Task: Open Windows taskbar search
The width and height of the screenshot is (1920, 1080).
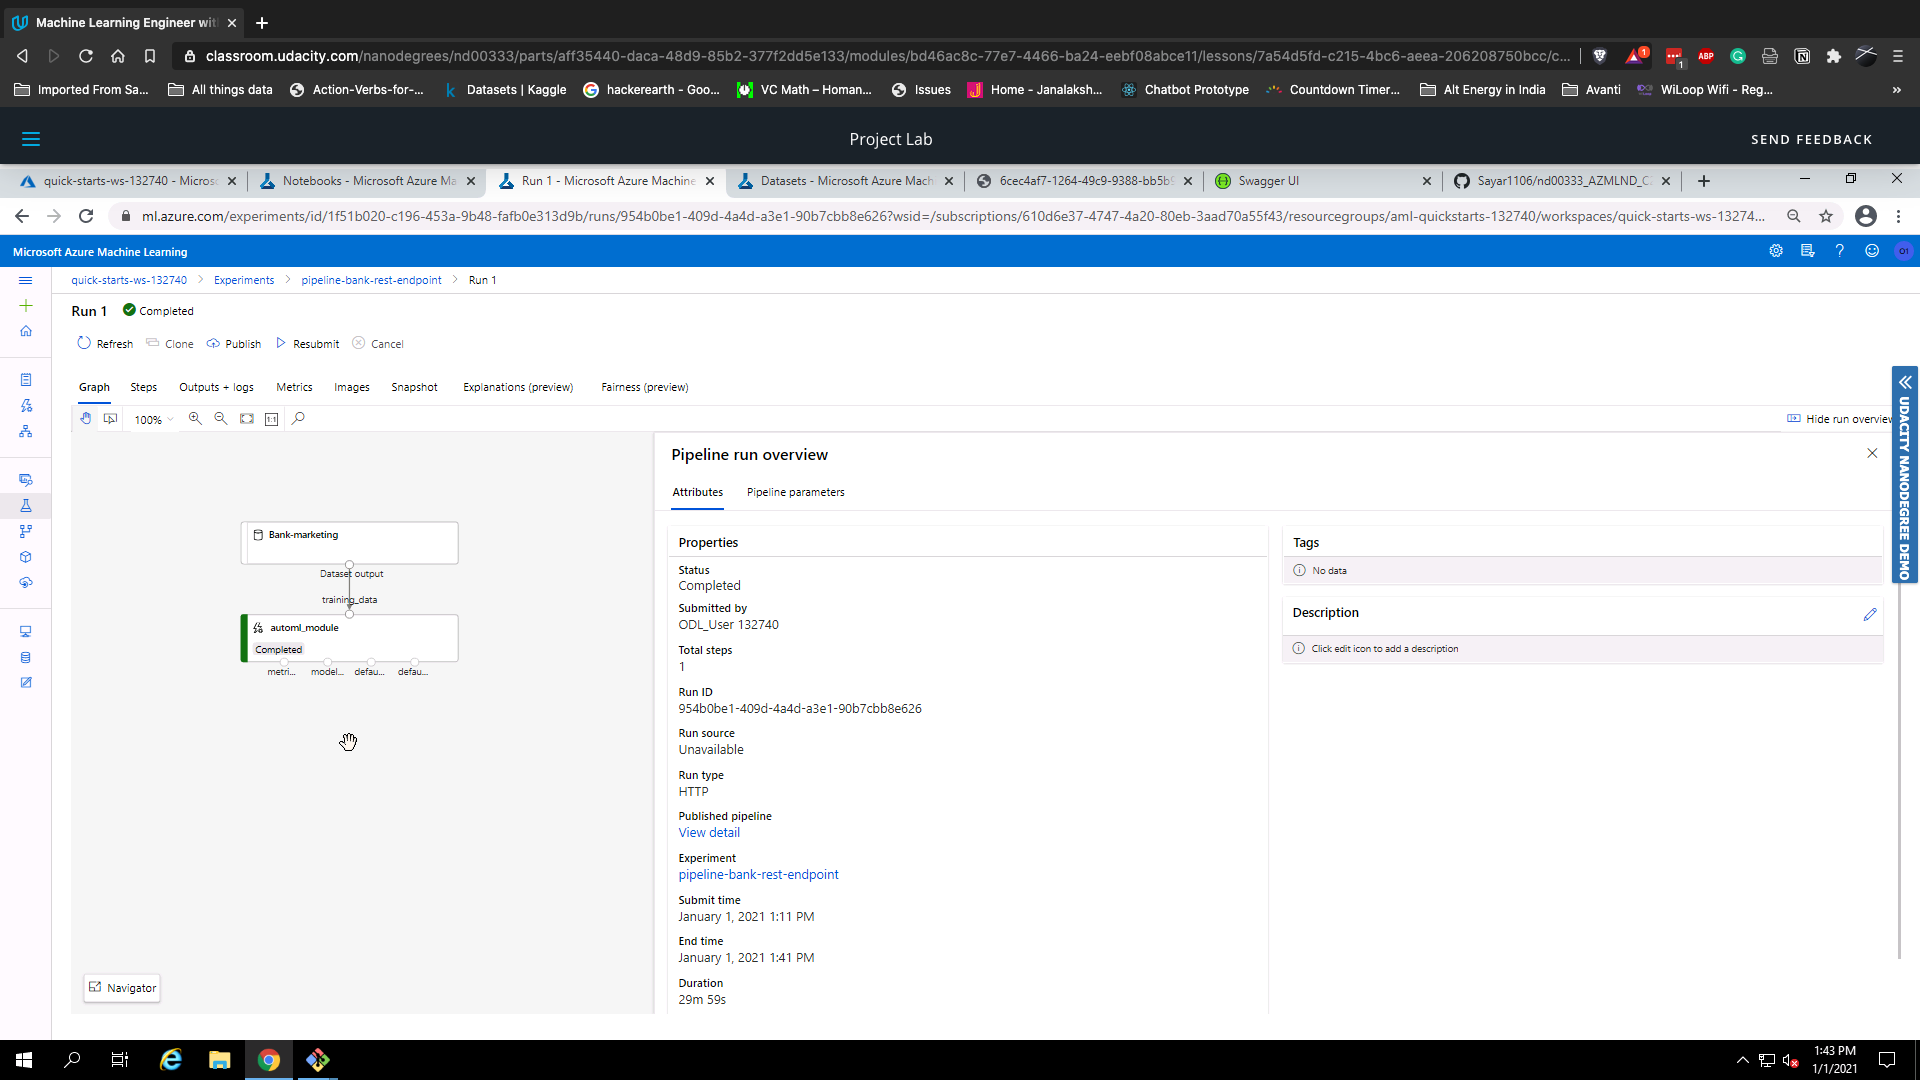Action: [72, 1060]
